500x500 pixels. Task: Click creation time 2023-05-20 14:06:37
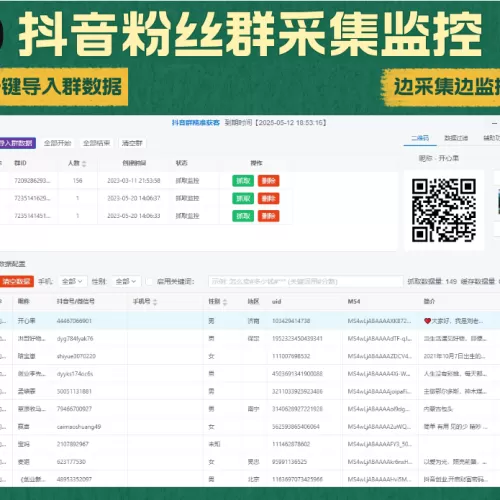tap(134, 198)
